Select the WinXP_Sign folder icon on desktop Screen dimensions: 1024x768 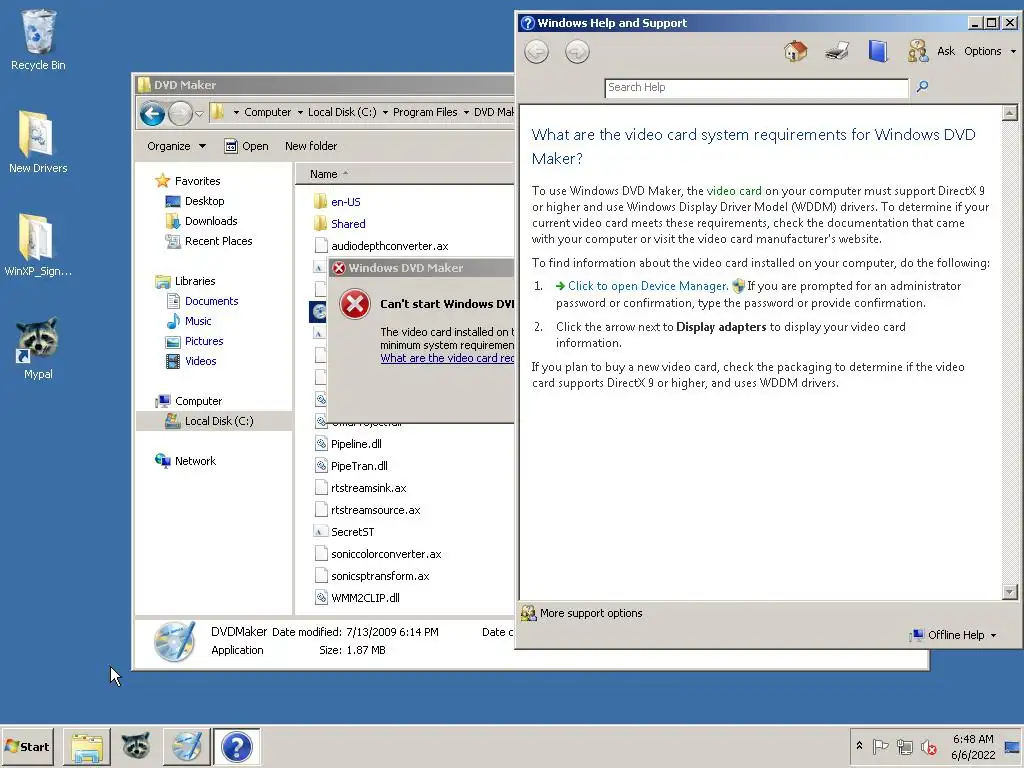38,244
